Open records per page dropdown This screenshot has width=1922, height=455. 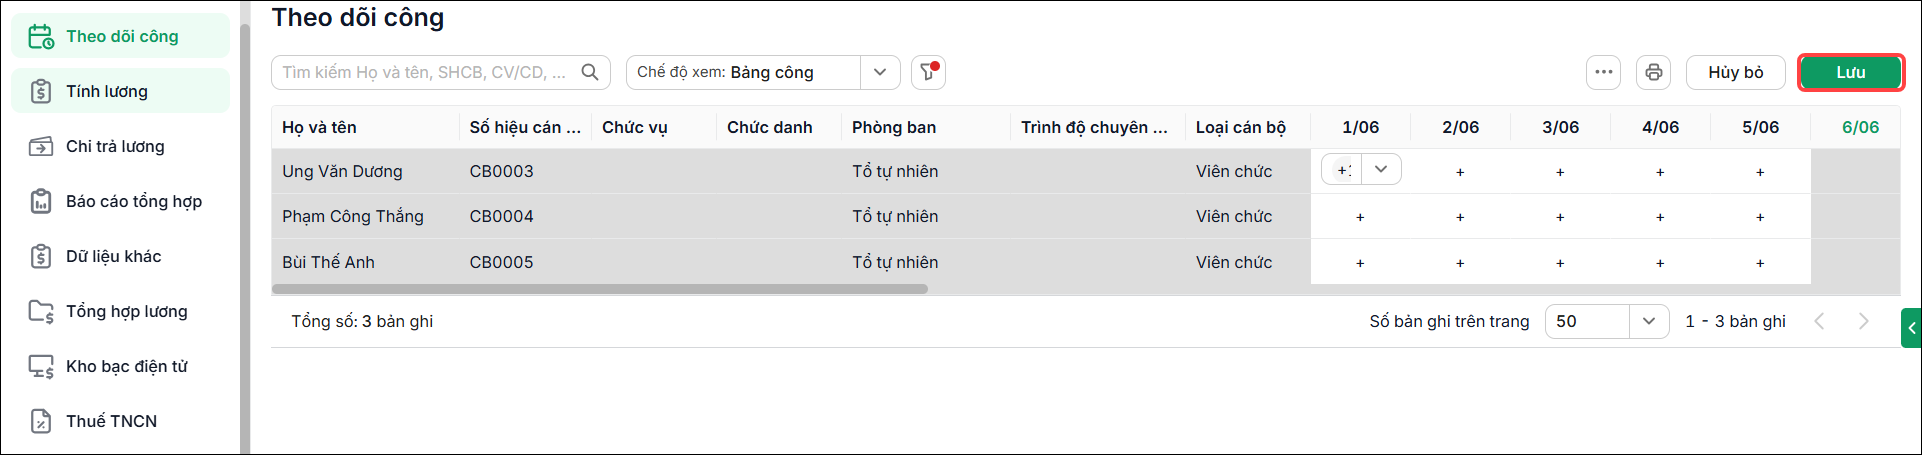1649,321
